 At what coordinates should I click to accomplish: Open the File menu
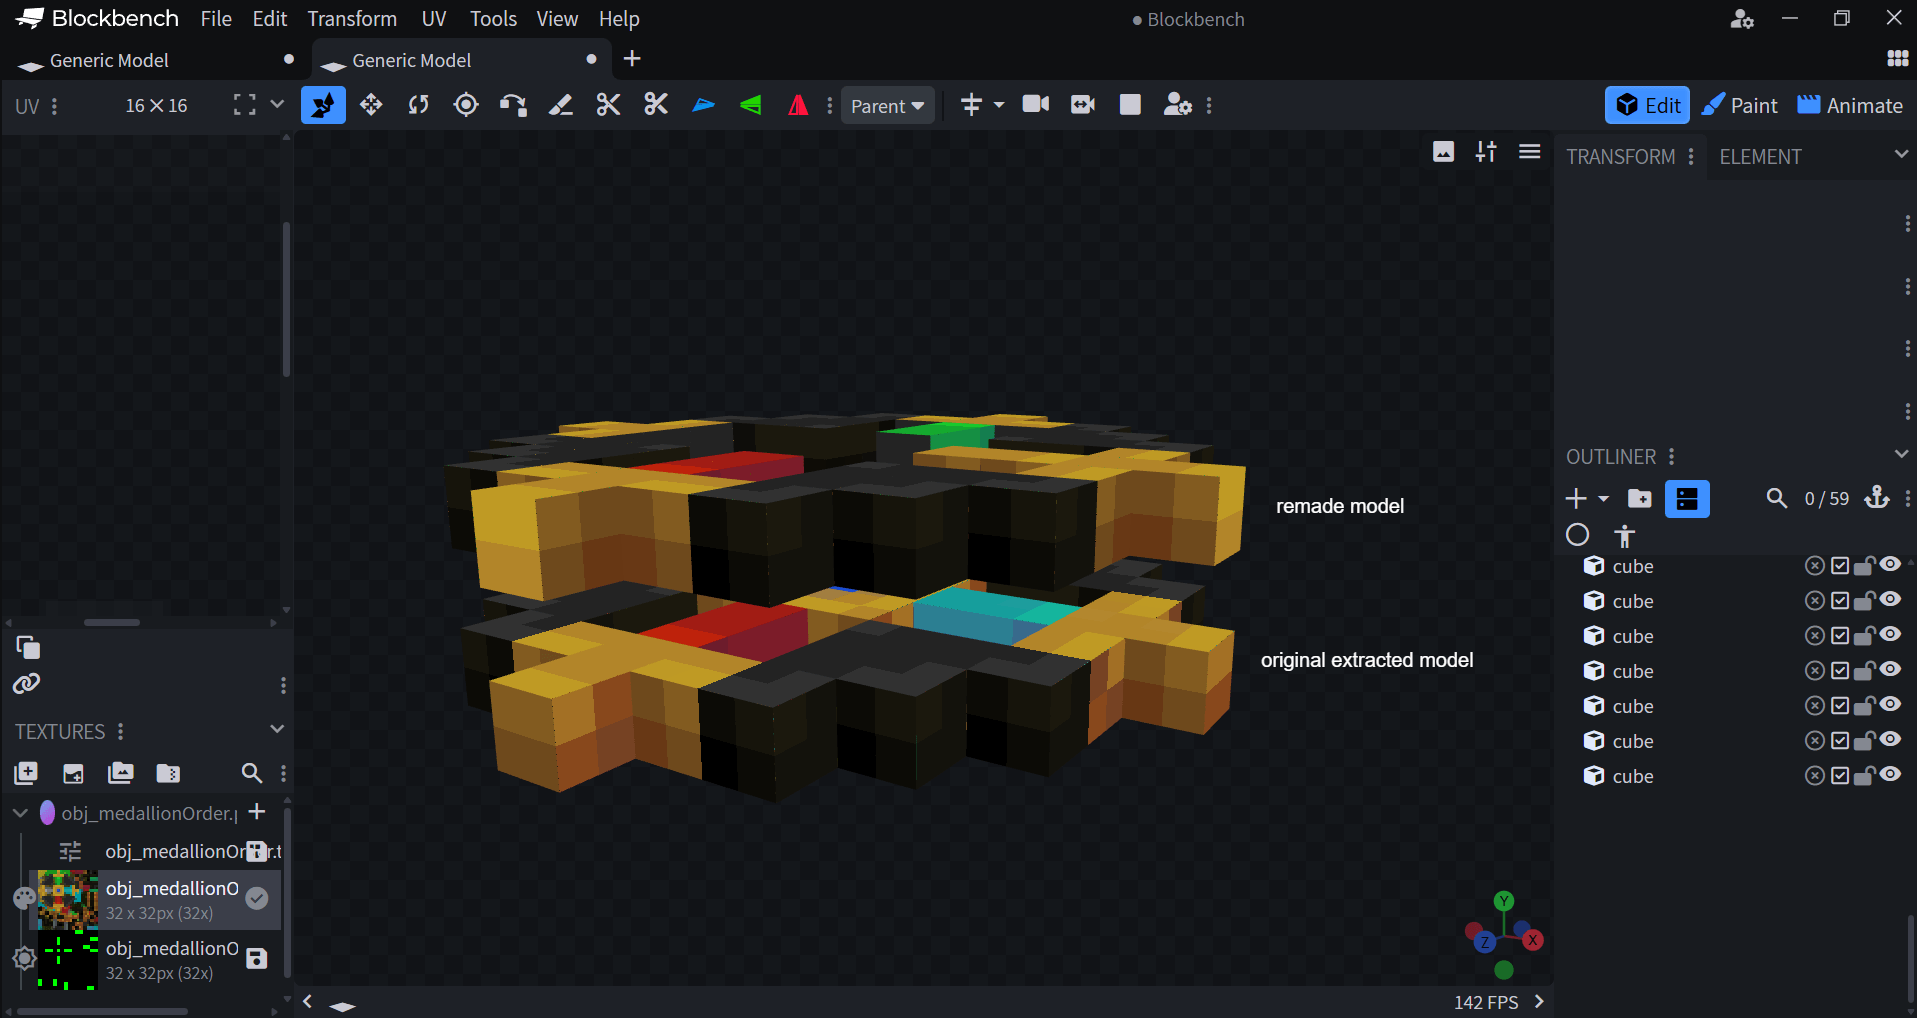(x=216, y=19)
